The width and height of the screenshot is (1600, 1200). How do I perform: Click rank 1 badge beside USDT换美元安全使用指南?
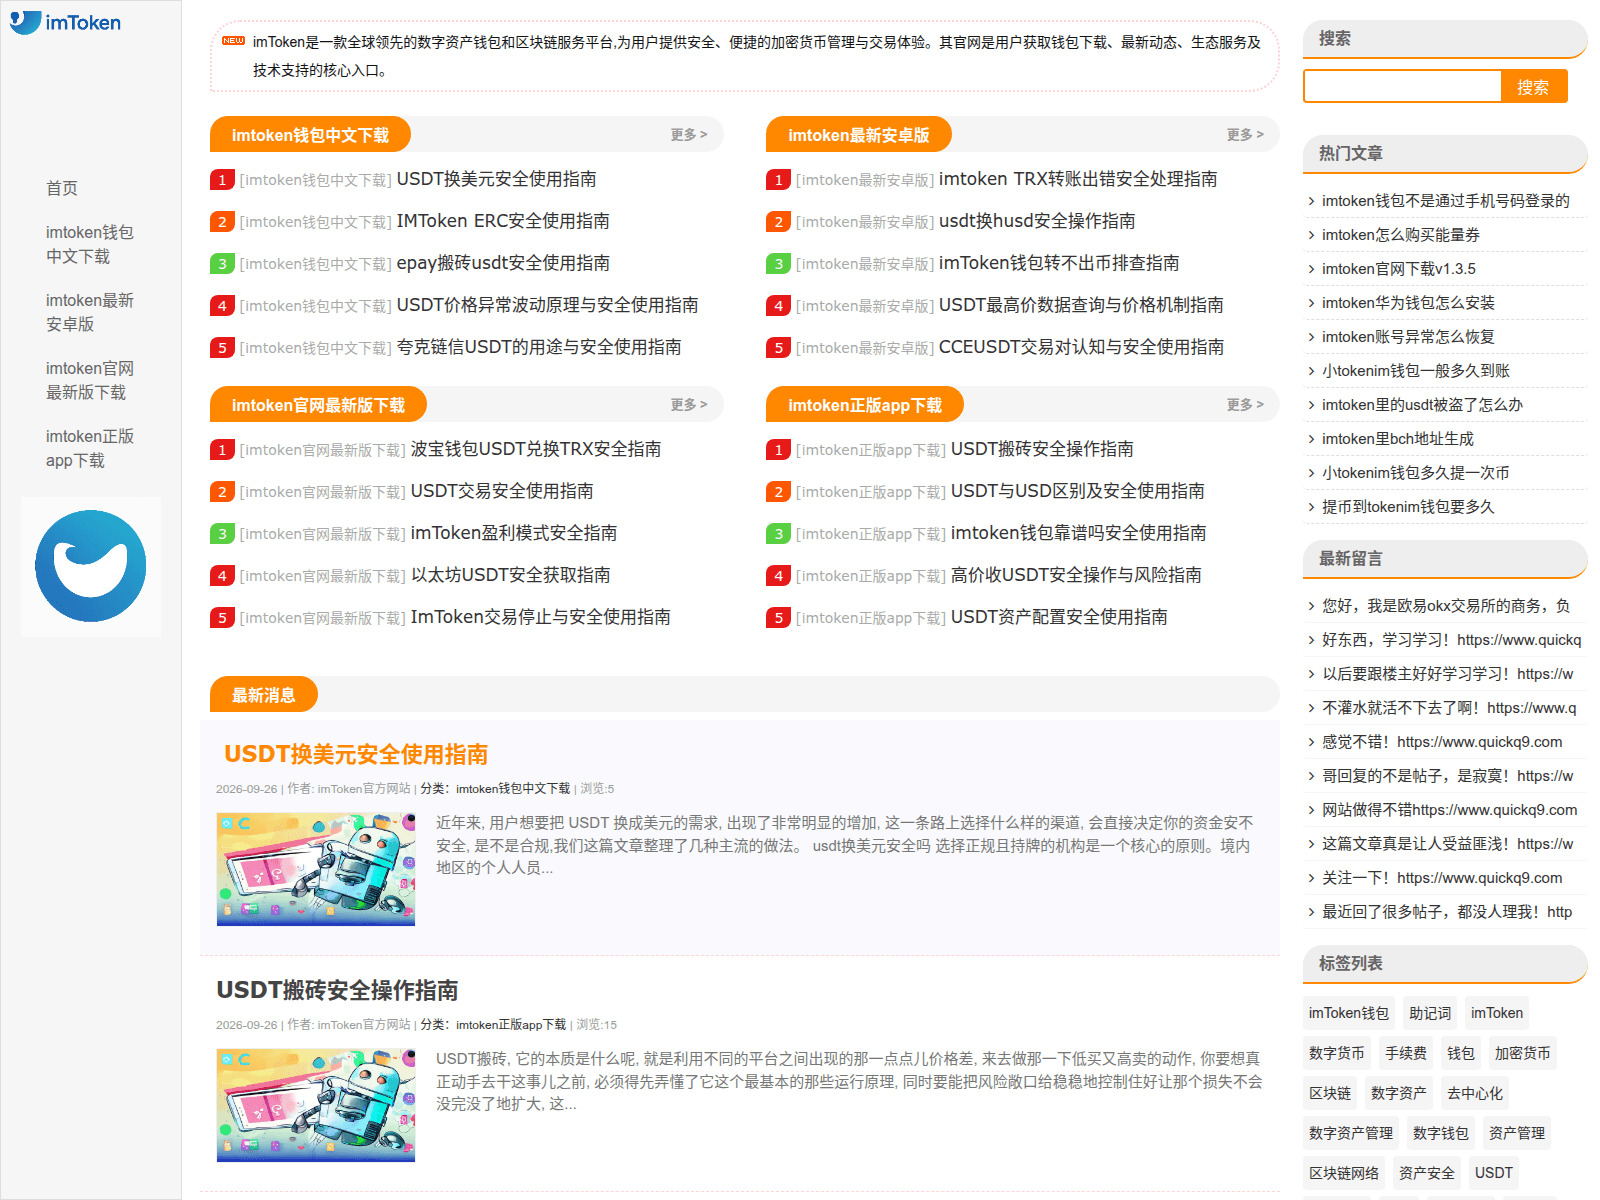tap(222, 180)
